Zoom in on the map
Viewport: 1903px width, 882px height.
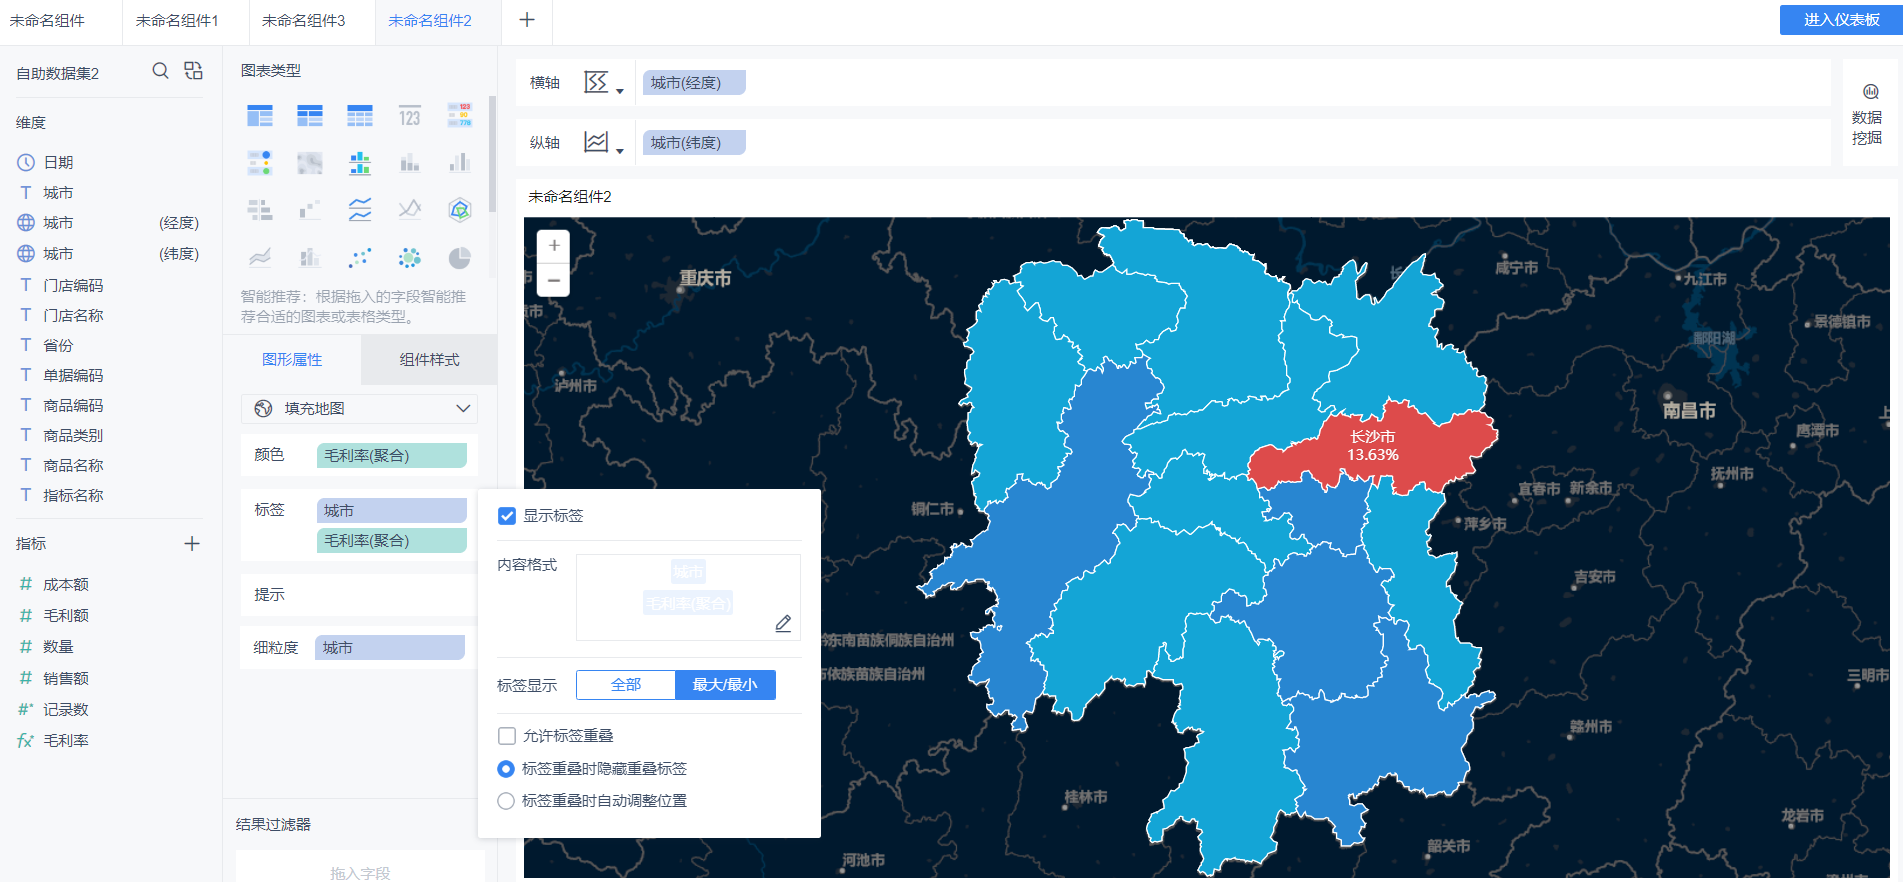554,246
